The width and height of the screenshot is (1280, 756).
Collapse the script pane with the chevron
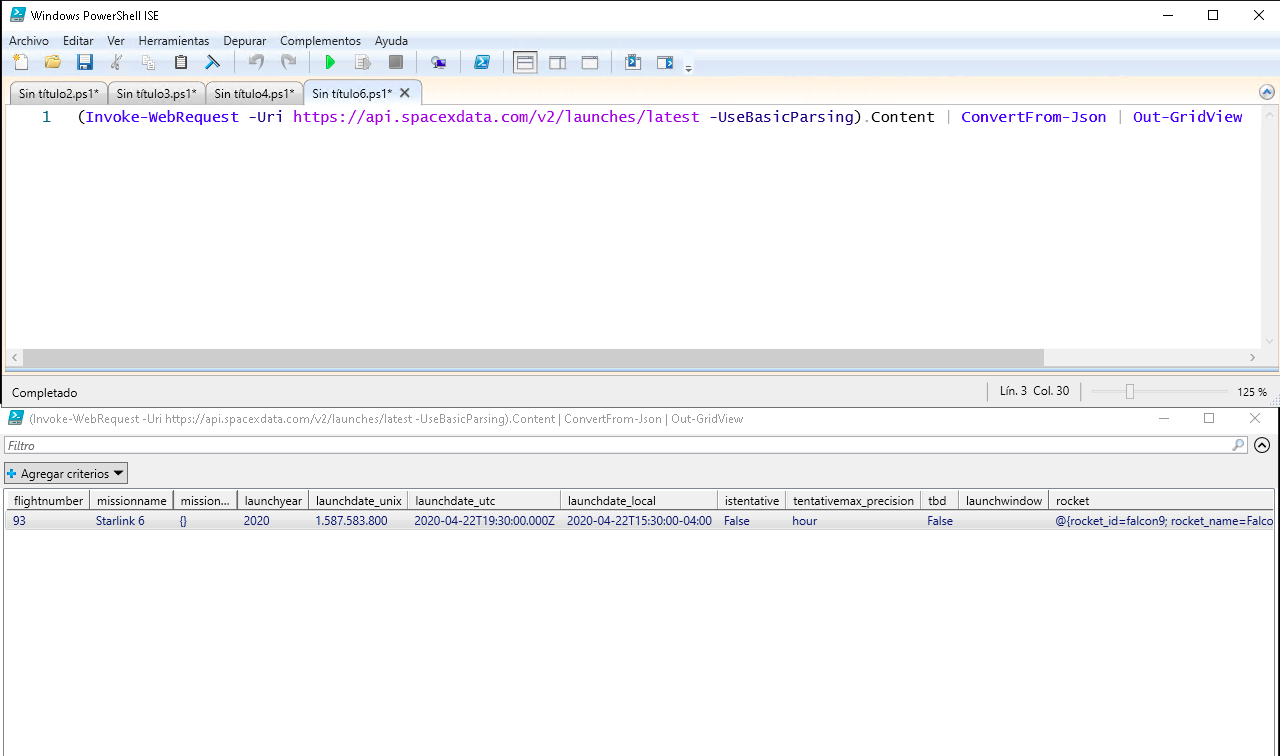(x=1266, y=93)
